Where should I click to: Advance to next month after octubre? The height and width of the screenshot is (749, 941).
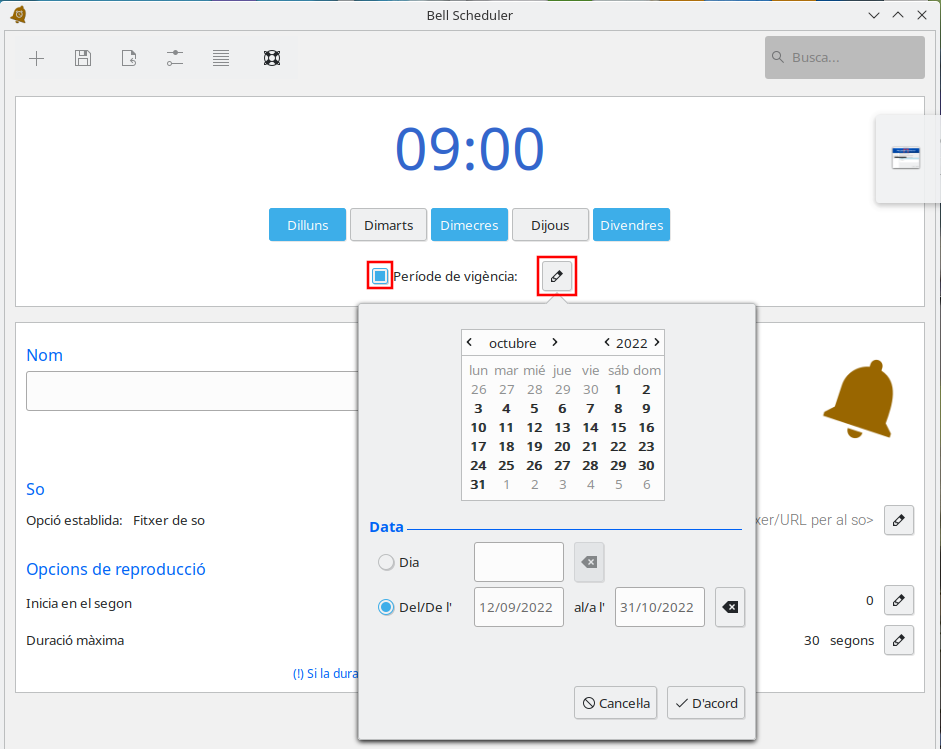point(555,342)
